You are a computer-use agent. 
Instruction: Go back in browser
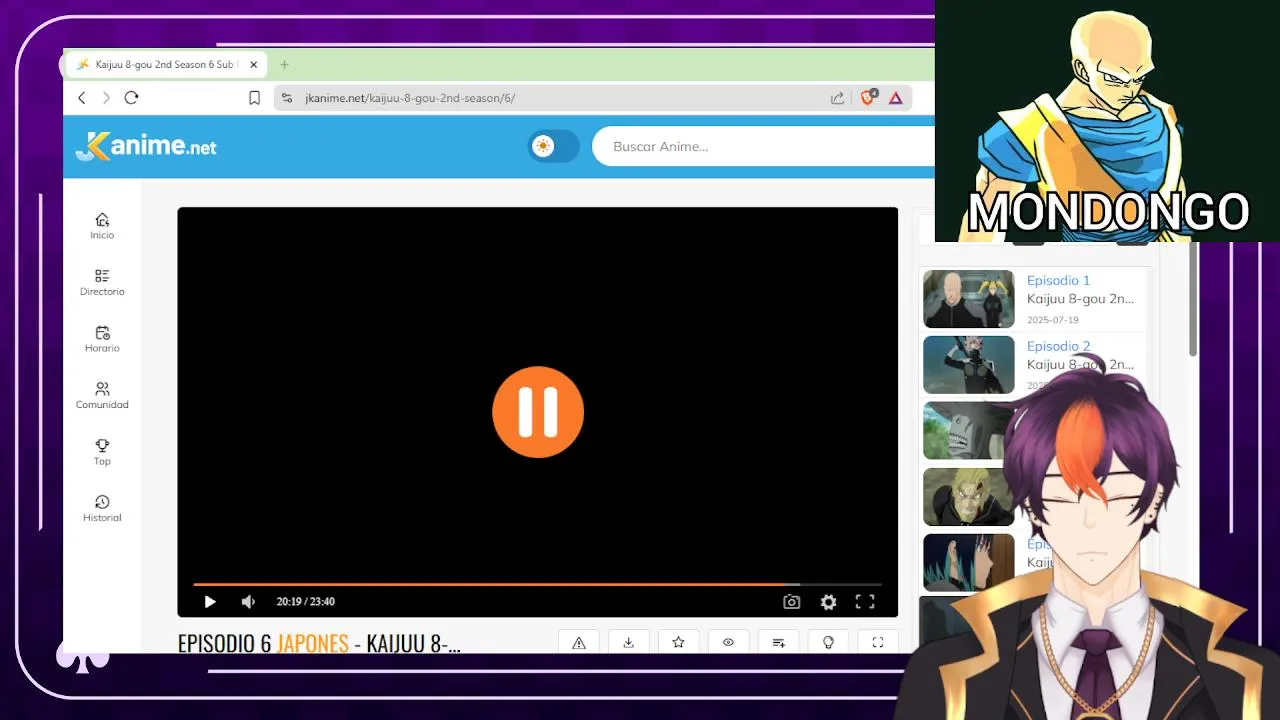(82, 97)
